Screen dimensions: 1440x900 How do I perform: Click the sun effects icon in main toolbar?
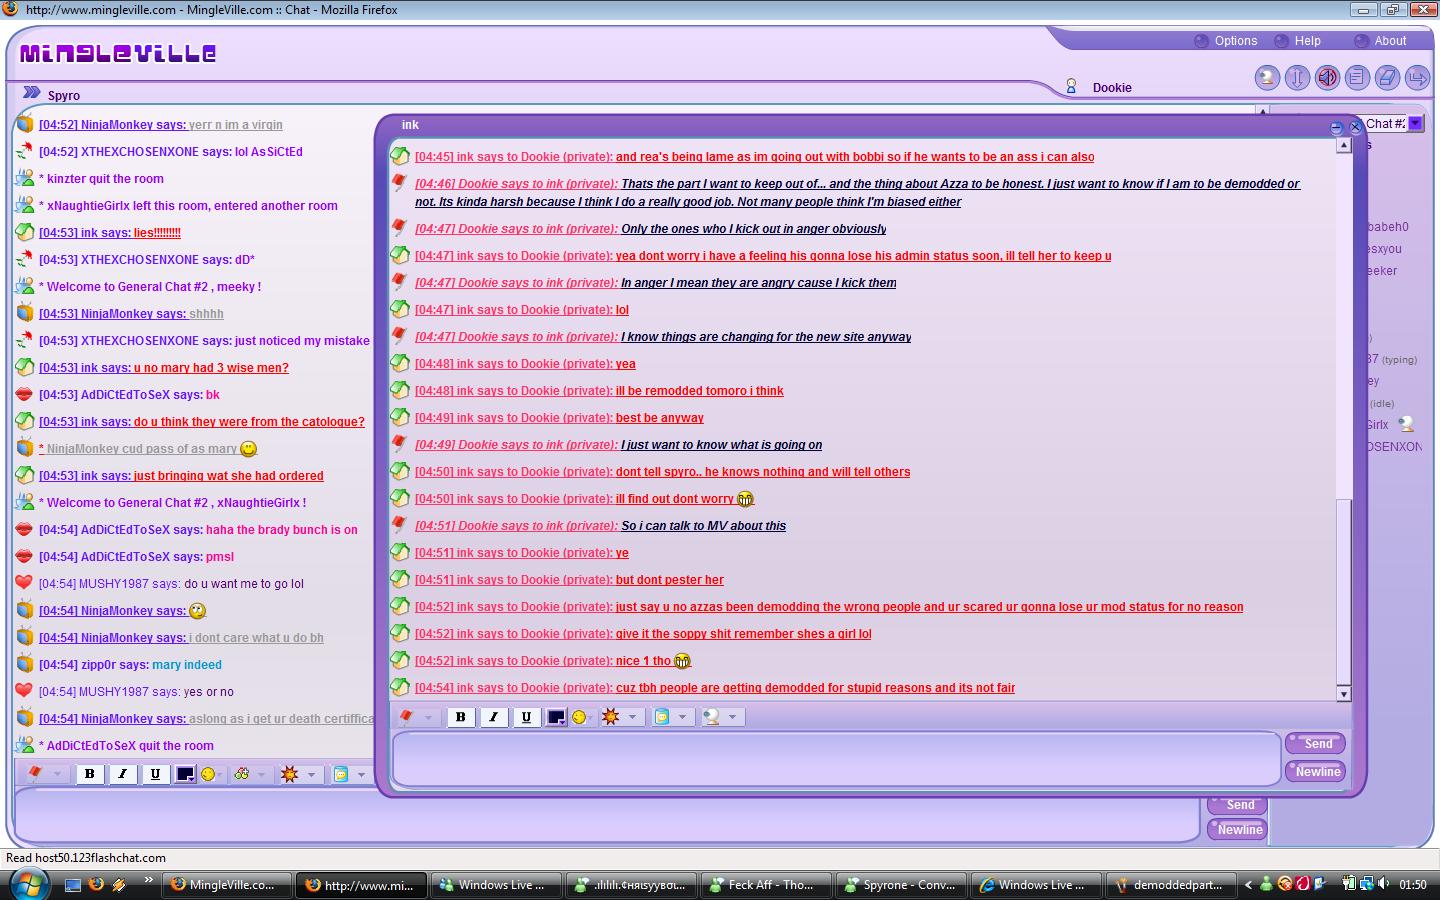(x=290, y=774)
